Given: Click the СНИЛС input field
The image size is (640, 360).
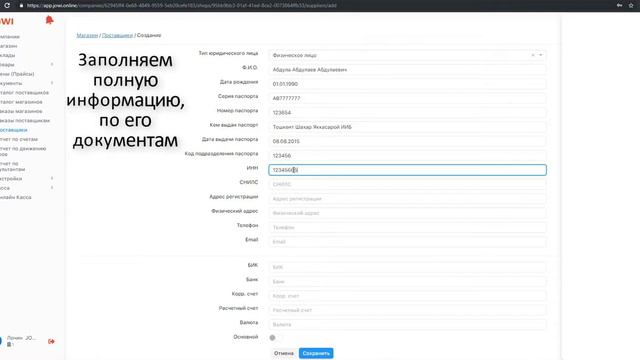Looking at the screenshot, I should pos(407,184).
